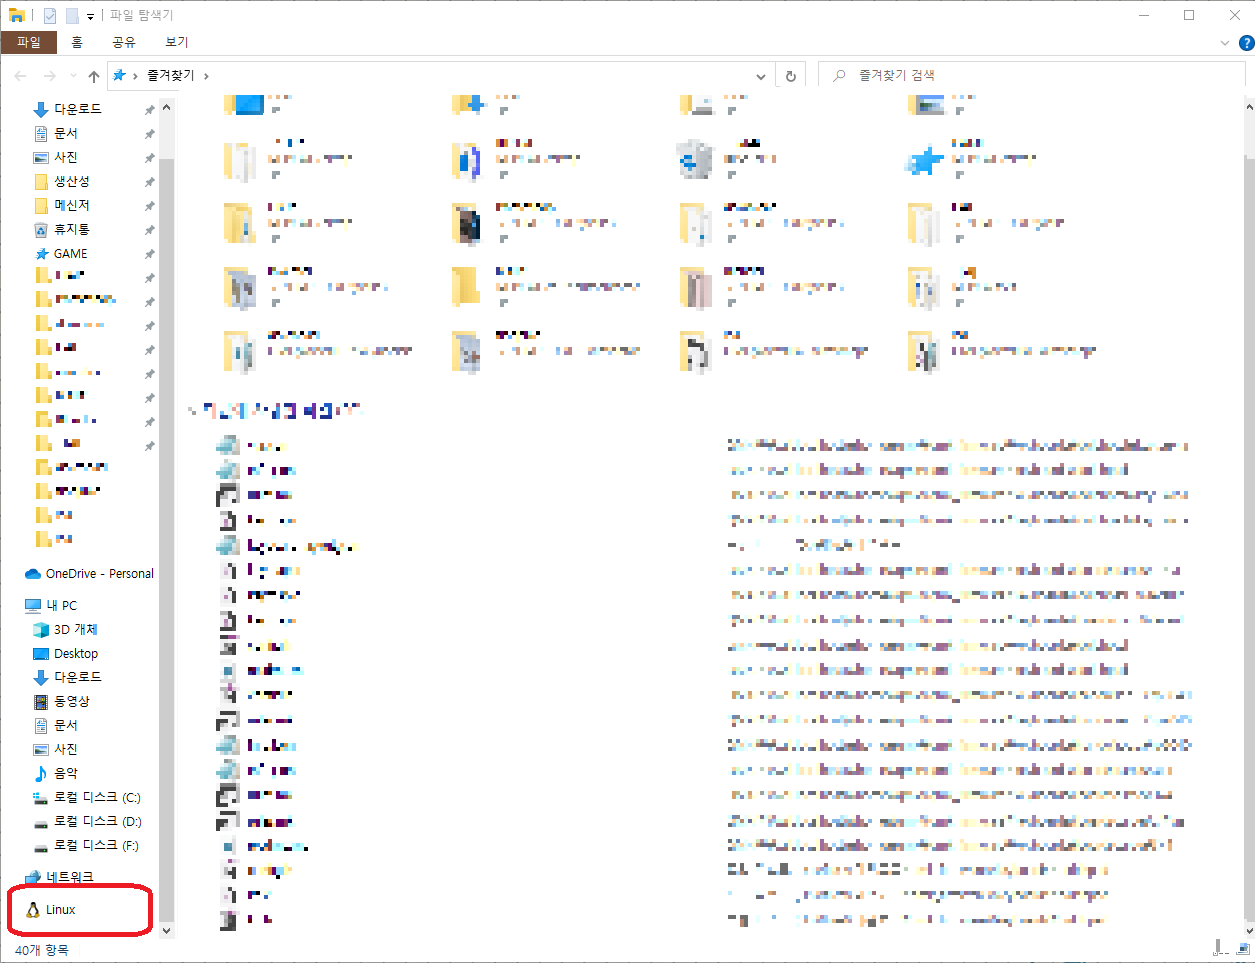Collapse the blurred section header chevron

[192, 411]
